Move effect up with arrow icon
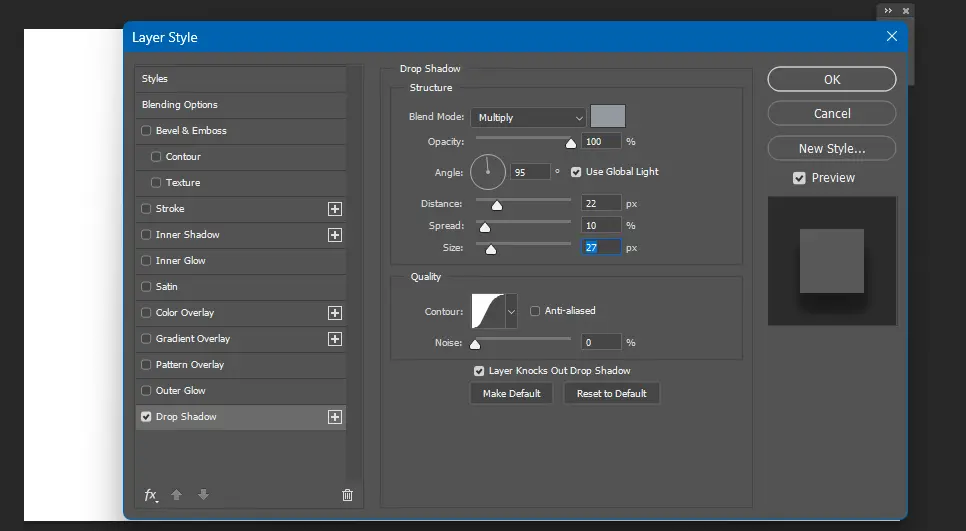Viewport: 966px width, 531px height. click(x=176, y=495)
